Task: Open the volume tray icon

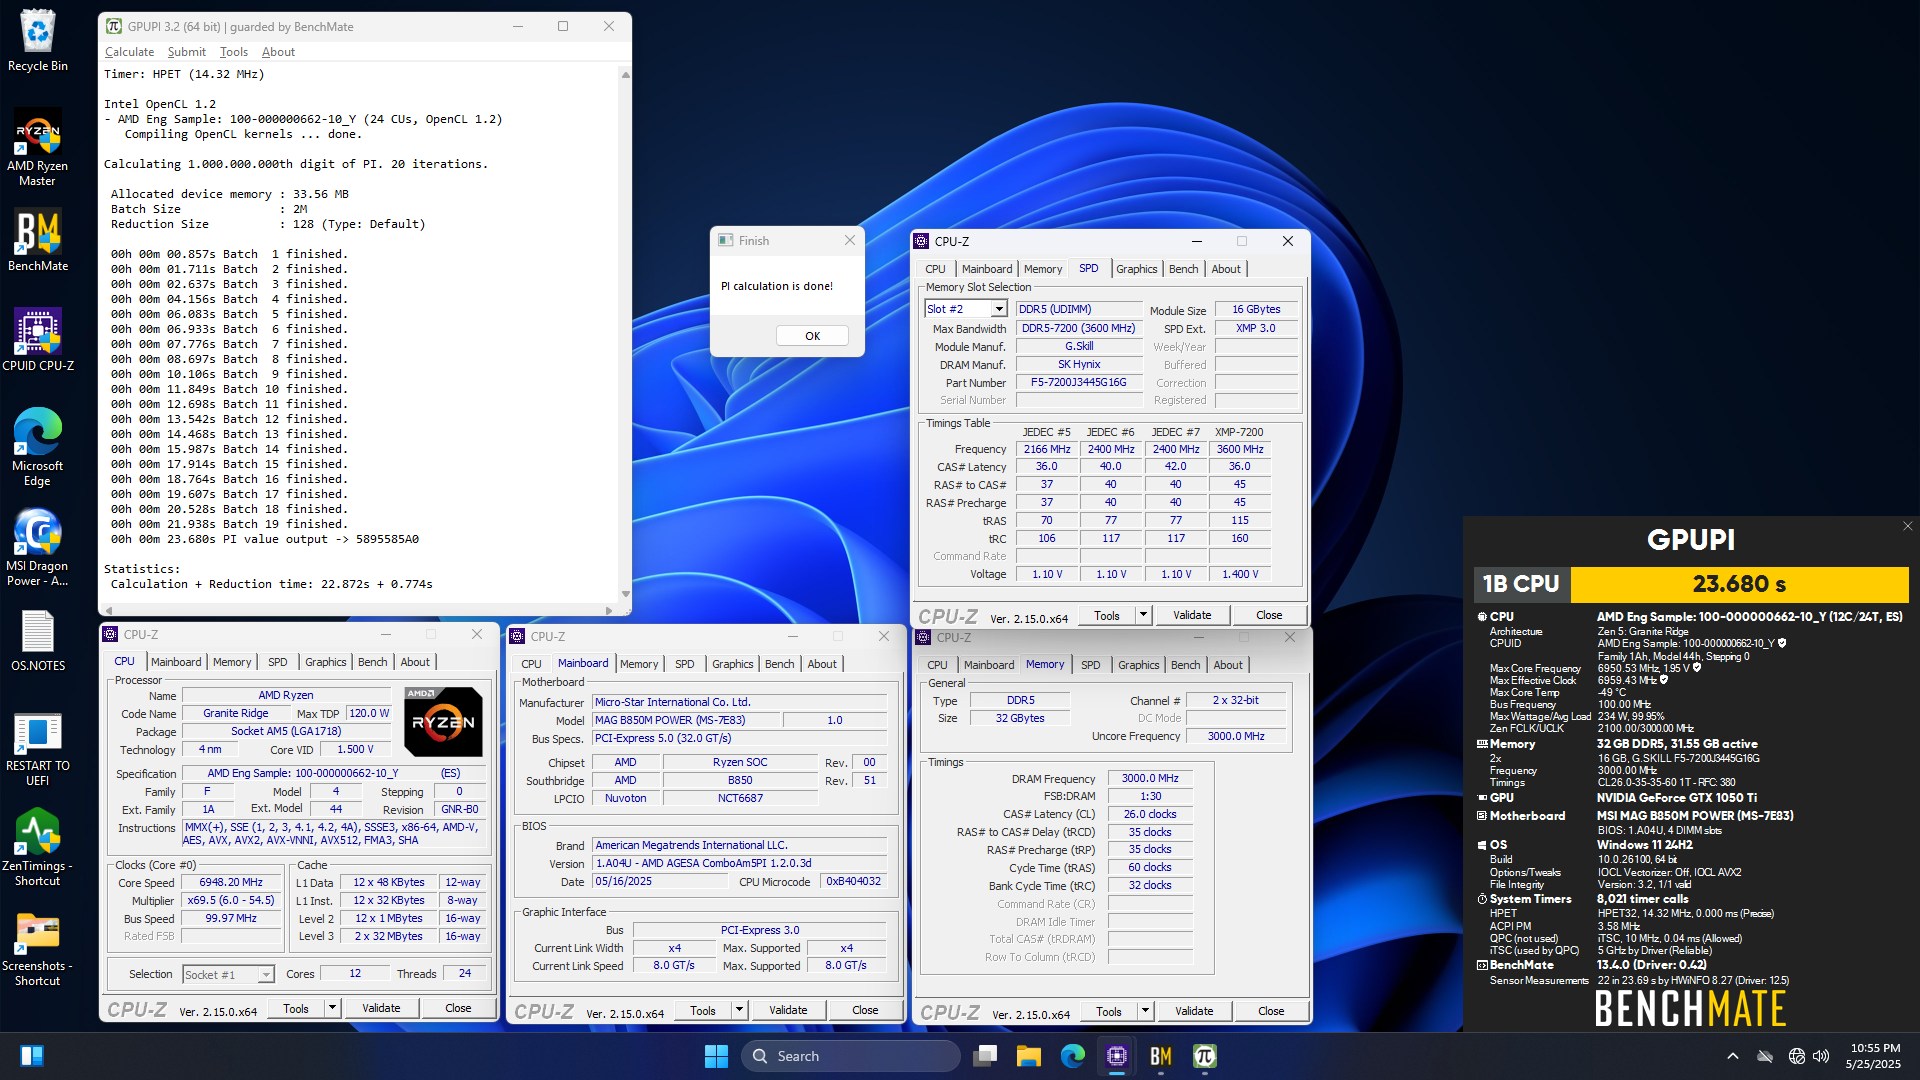Action: point(1821,1056)
